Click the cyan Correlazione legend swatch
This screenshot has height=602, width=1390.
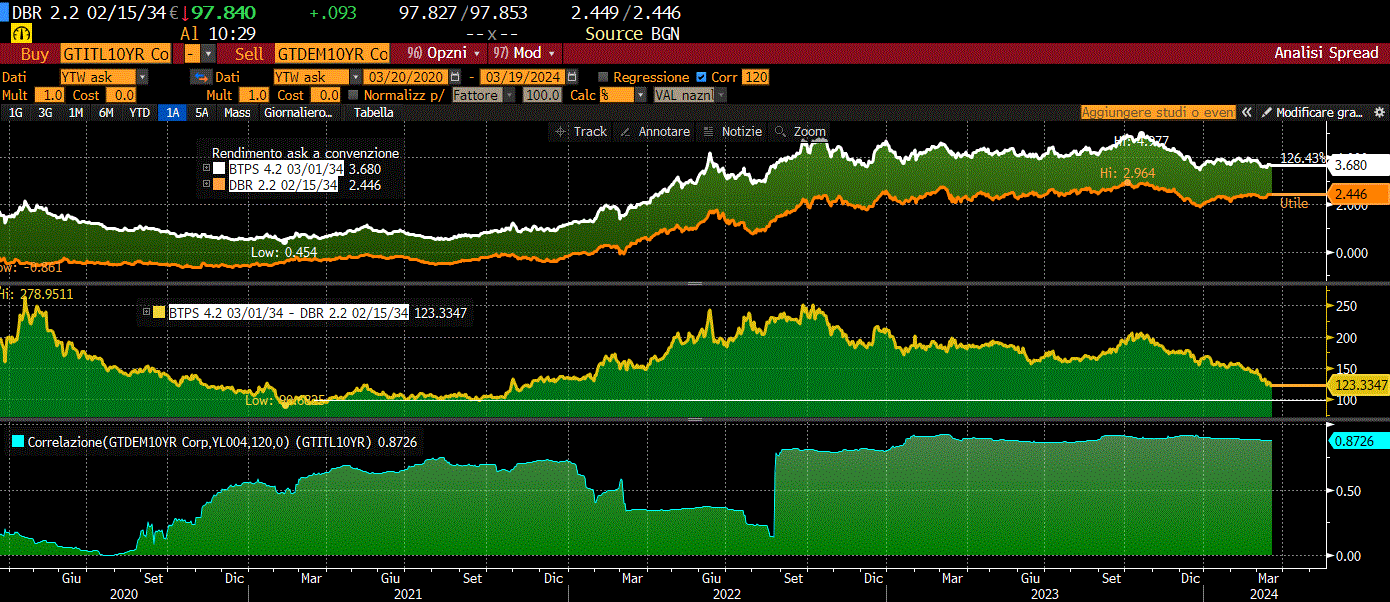click(18, 440)
